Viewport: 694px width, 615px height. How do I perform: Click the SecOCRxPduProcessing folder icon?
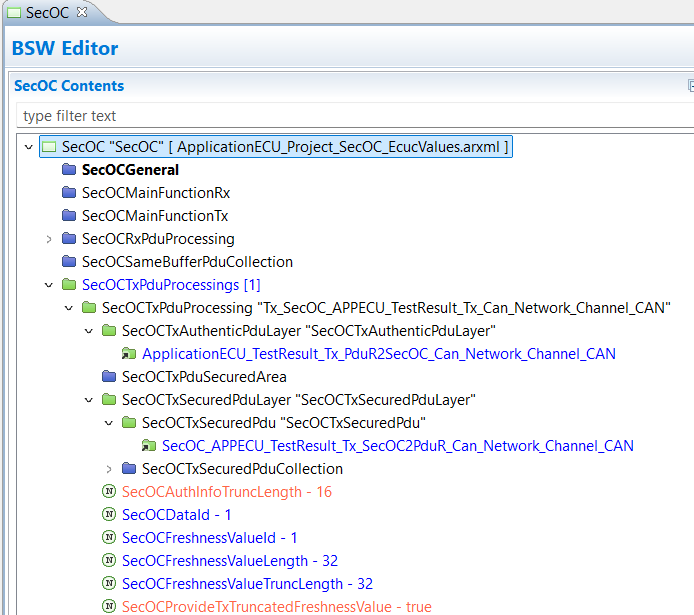[69, 238]
